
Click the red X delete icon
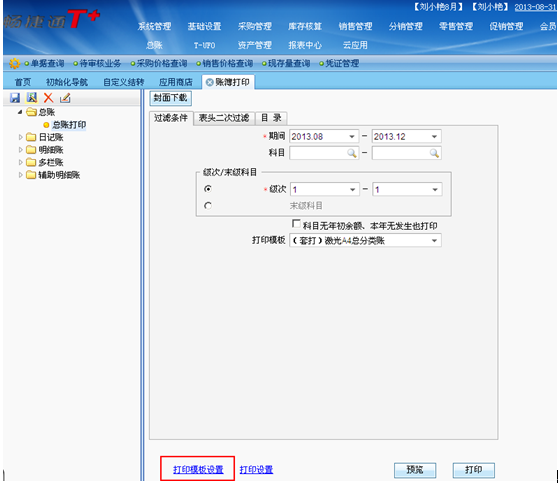pos(48,97)
